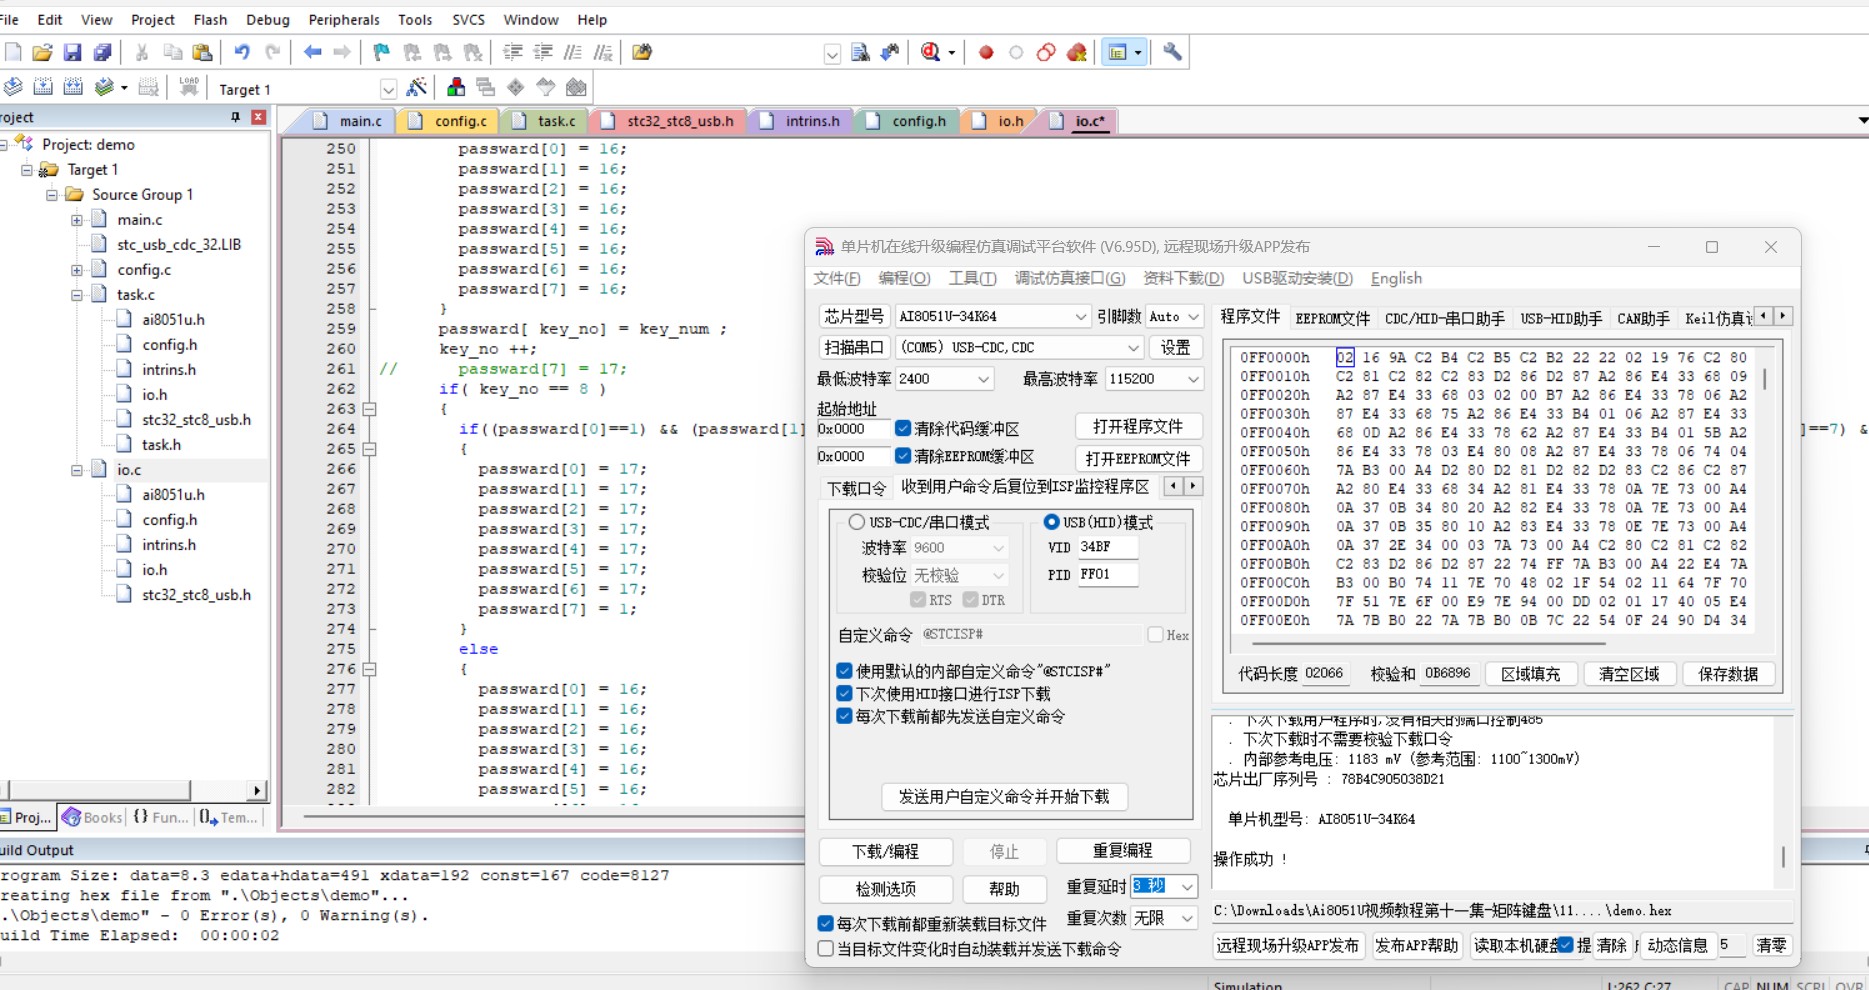
Task: Insert breakpoint with red circle icon
Action: (986, 52)
